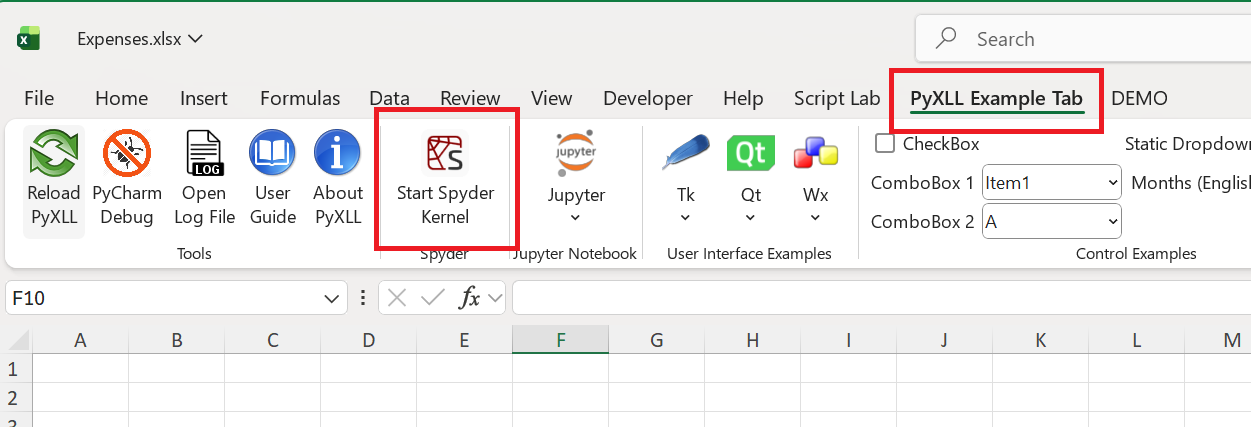This screenshot has width=1251, height=427.
Task: Start the Spyder Kernel
Action: click(446, 155)
